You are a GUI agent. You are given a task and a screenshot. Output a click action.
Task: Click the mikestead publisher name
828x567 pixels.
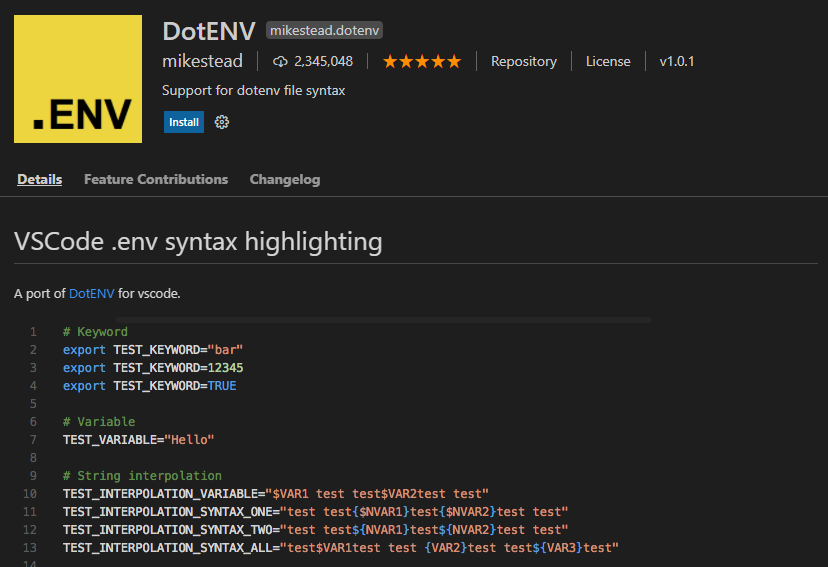pyautogui.click(x=202, y=61)
